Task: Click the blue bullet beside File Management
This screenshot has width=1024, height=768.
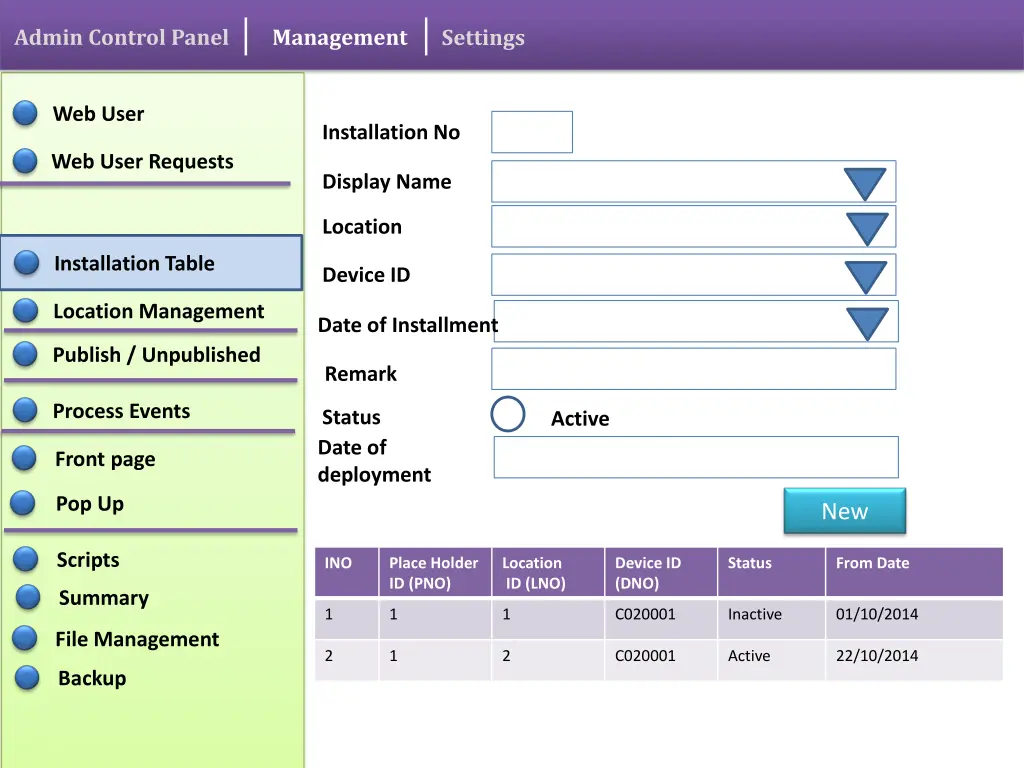Action: (x=26, y=638)
